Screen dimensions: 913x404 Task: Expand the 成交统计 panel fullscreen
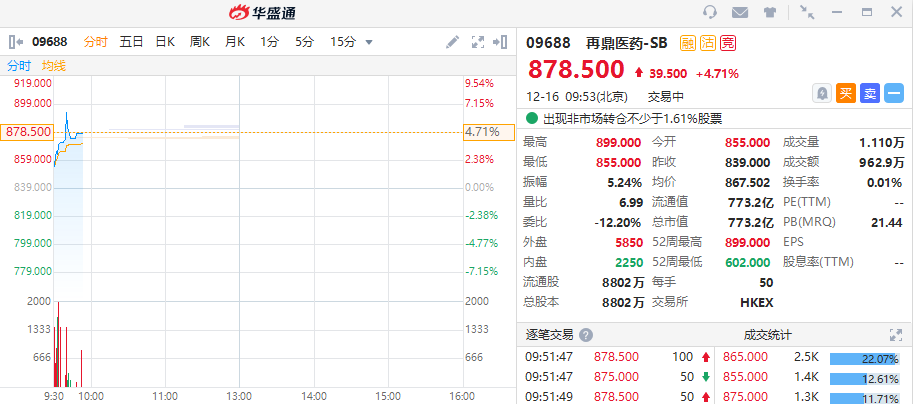896,336
